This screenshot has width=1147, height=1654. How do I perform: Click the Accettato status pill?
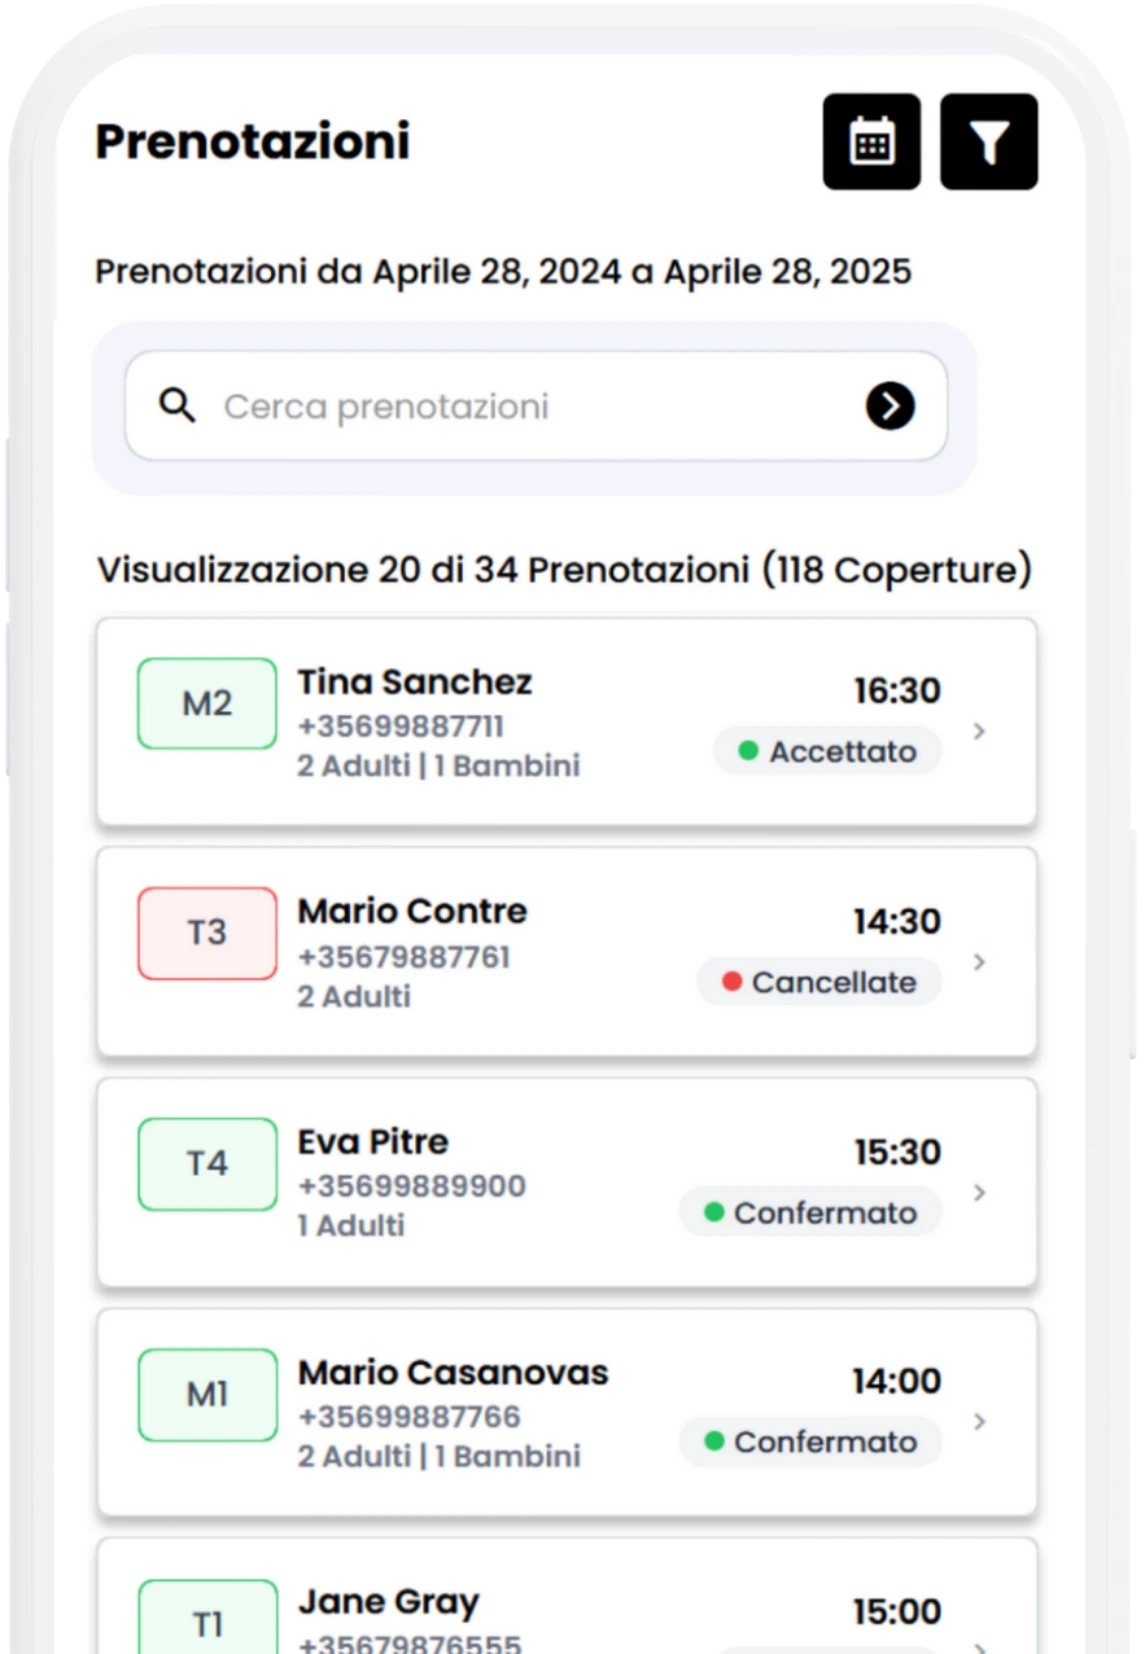(827, 751)
